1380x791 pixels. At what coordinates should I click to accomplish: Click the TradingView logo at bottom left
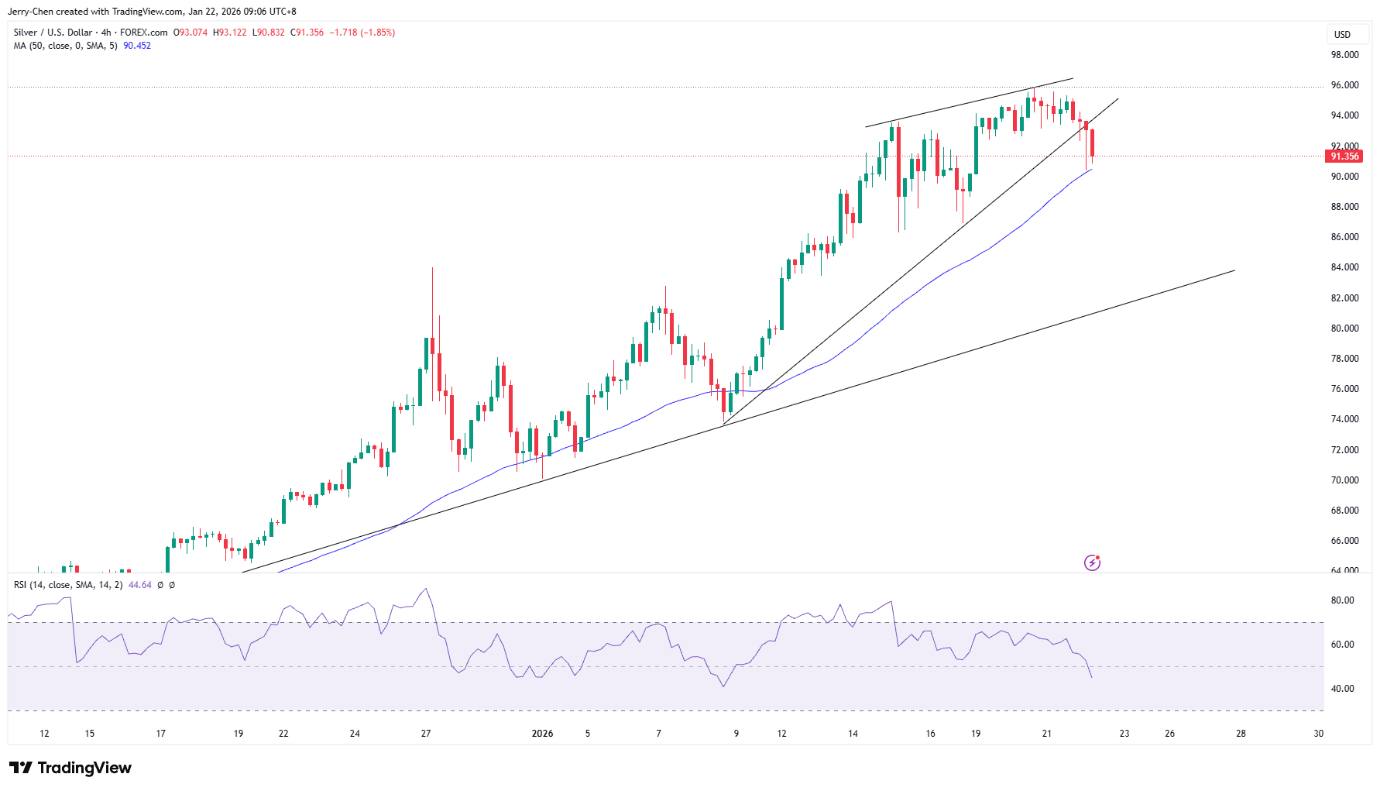pyautogui.click(x=70, y=768)
